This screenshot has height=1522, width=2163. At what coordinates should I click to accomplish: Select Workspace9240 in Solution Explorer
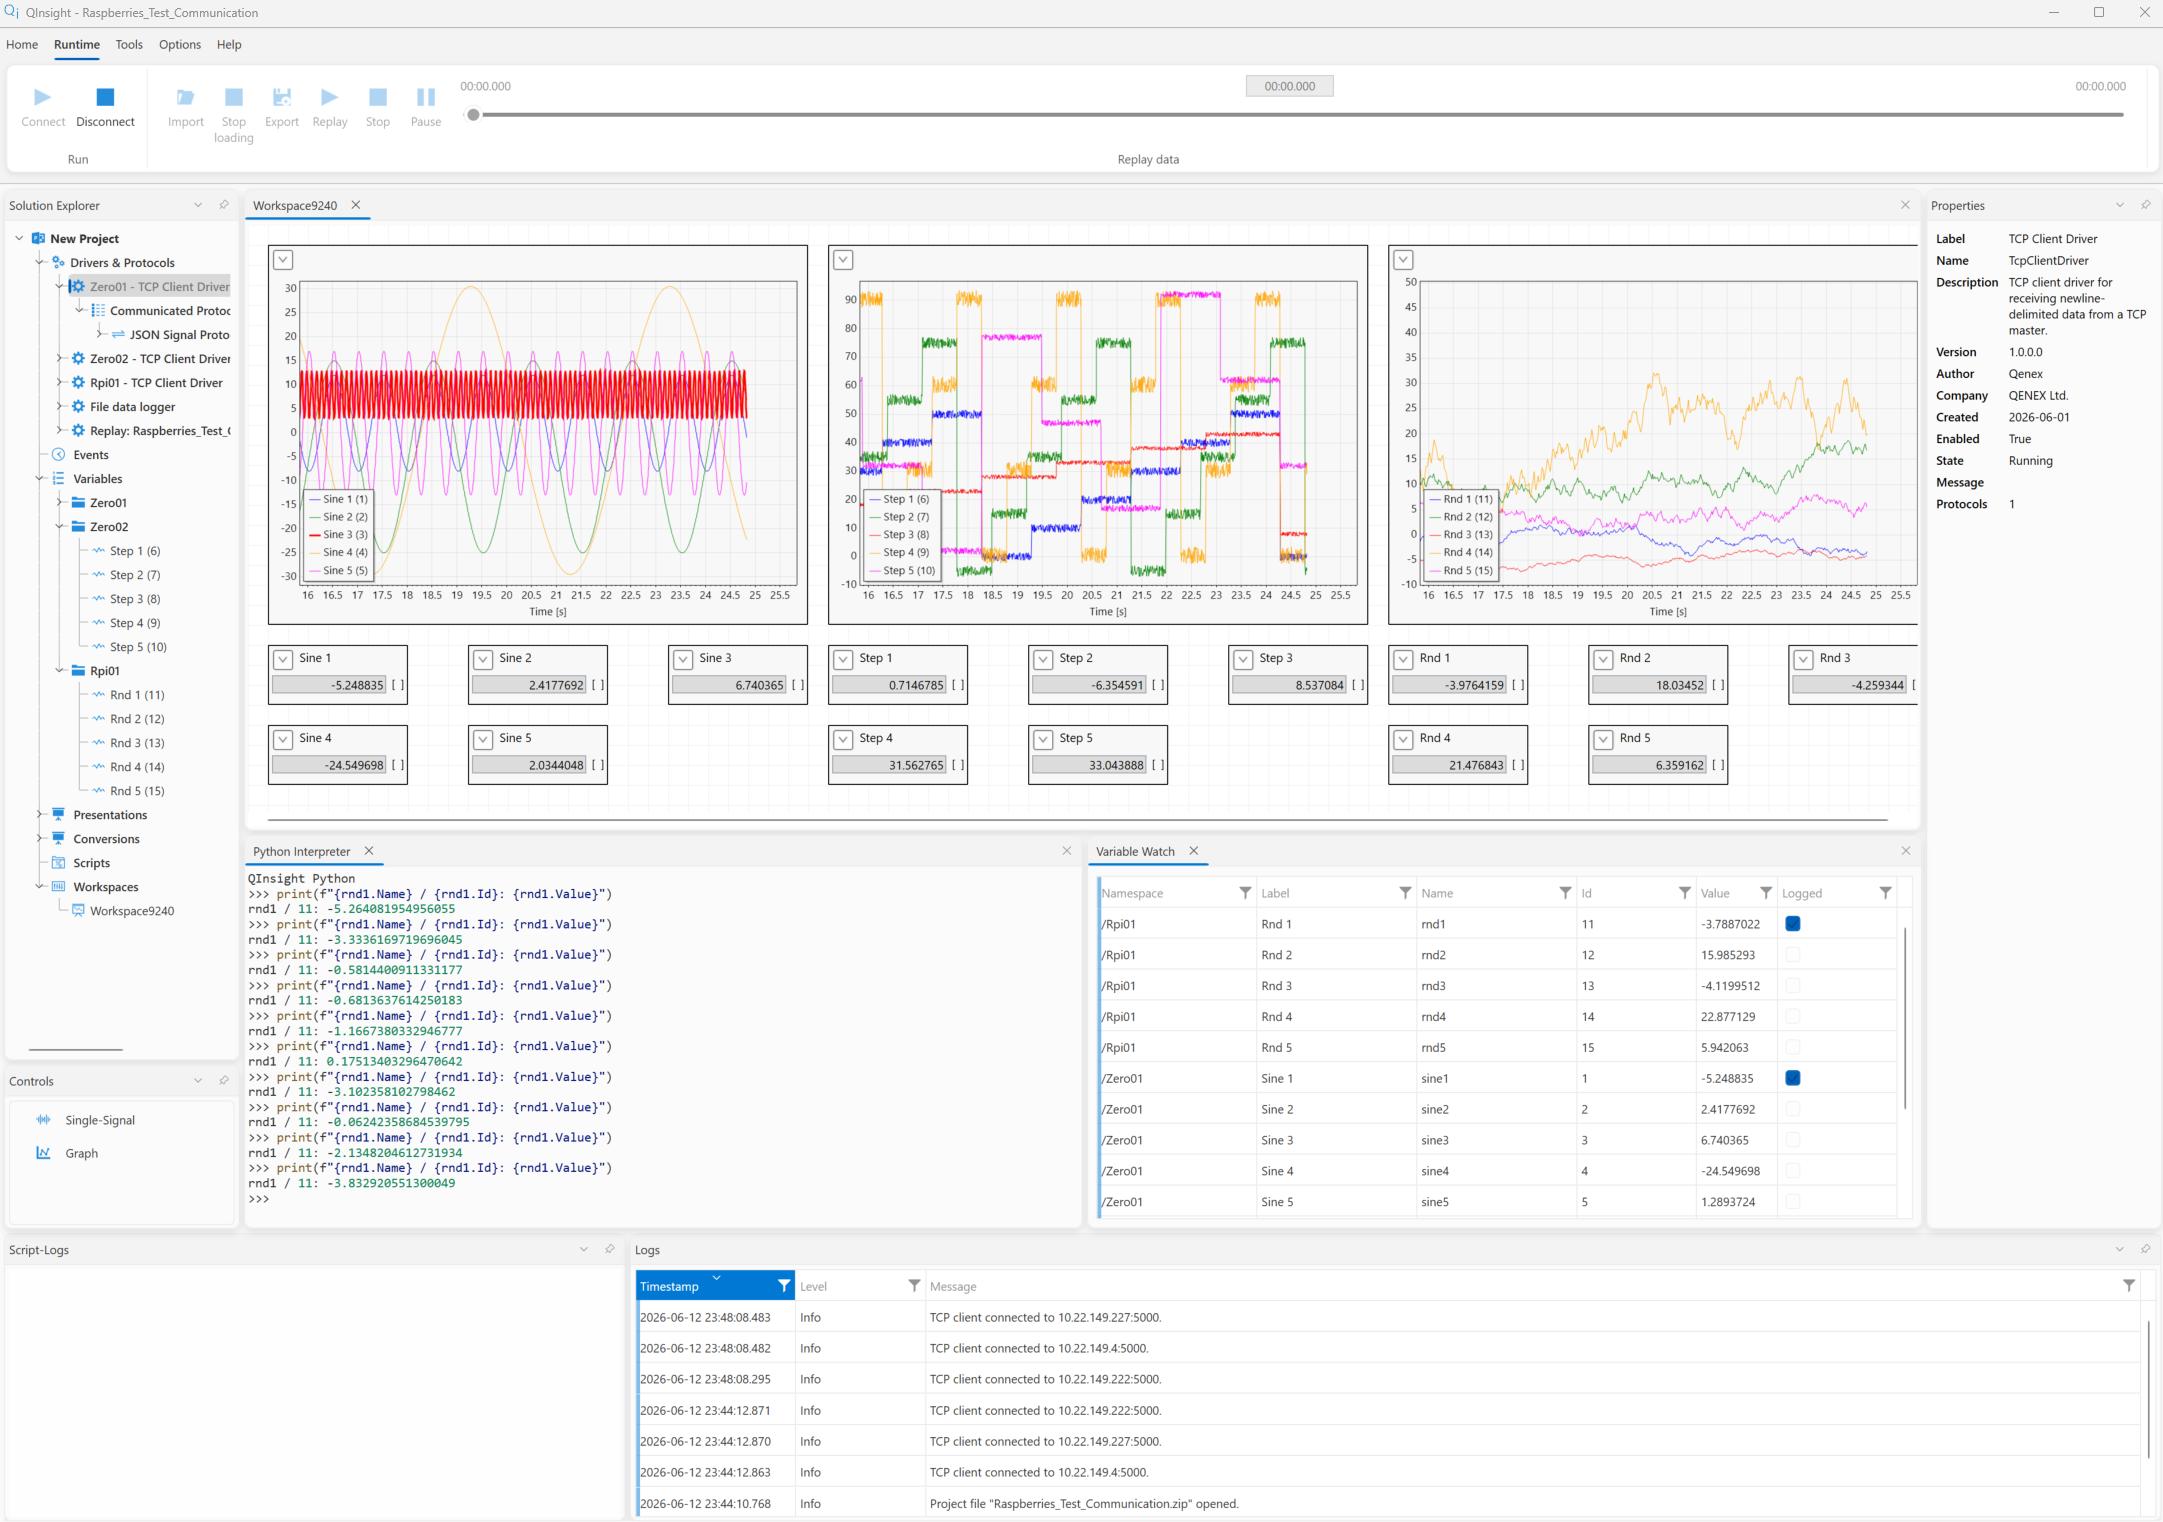point(132,911)
